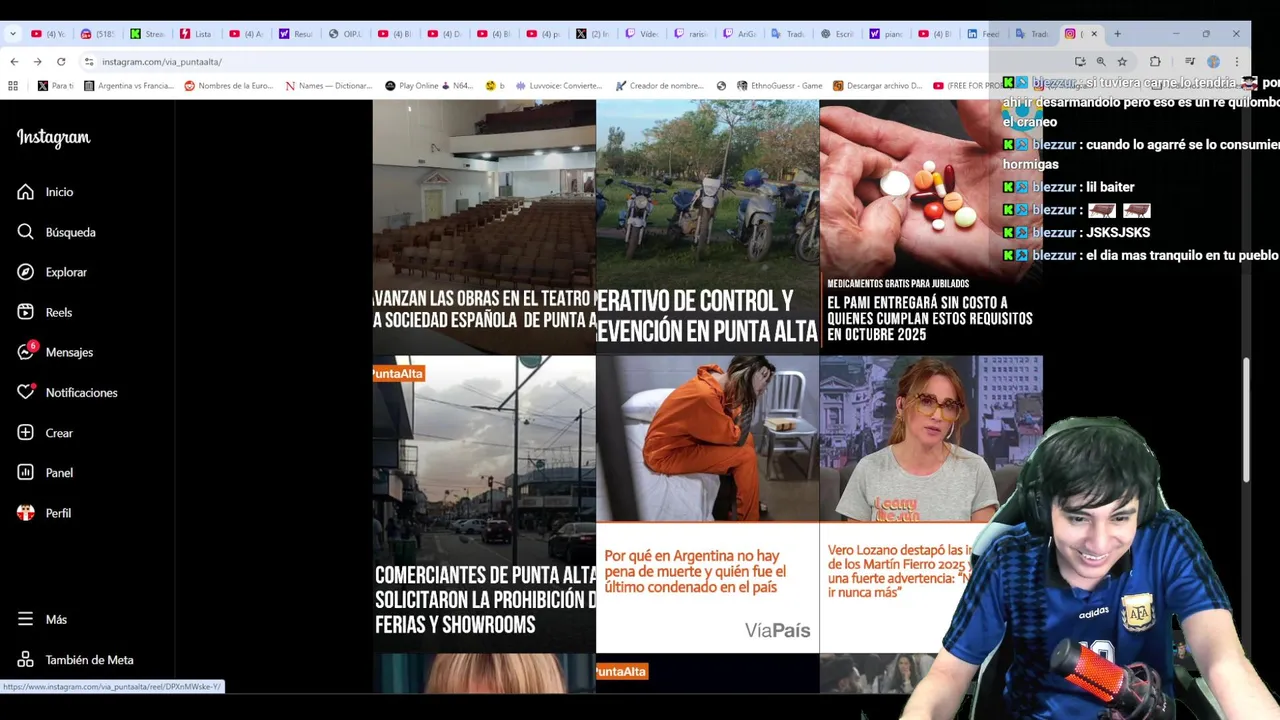Viewport: 1280px width, 720px height.
Task: Open 'Comerciantes de Punta Alta' post
Action: [x=484, y=504]
